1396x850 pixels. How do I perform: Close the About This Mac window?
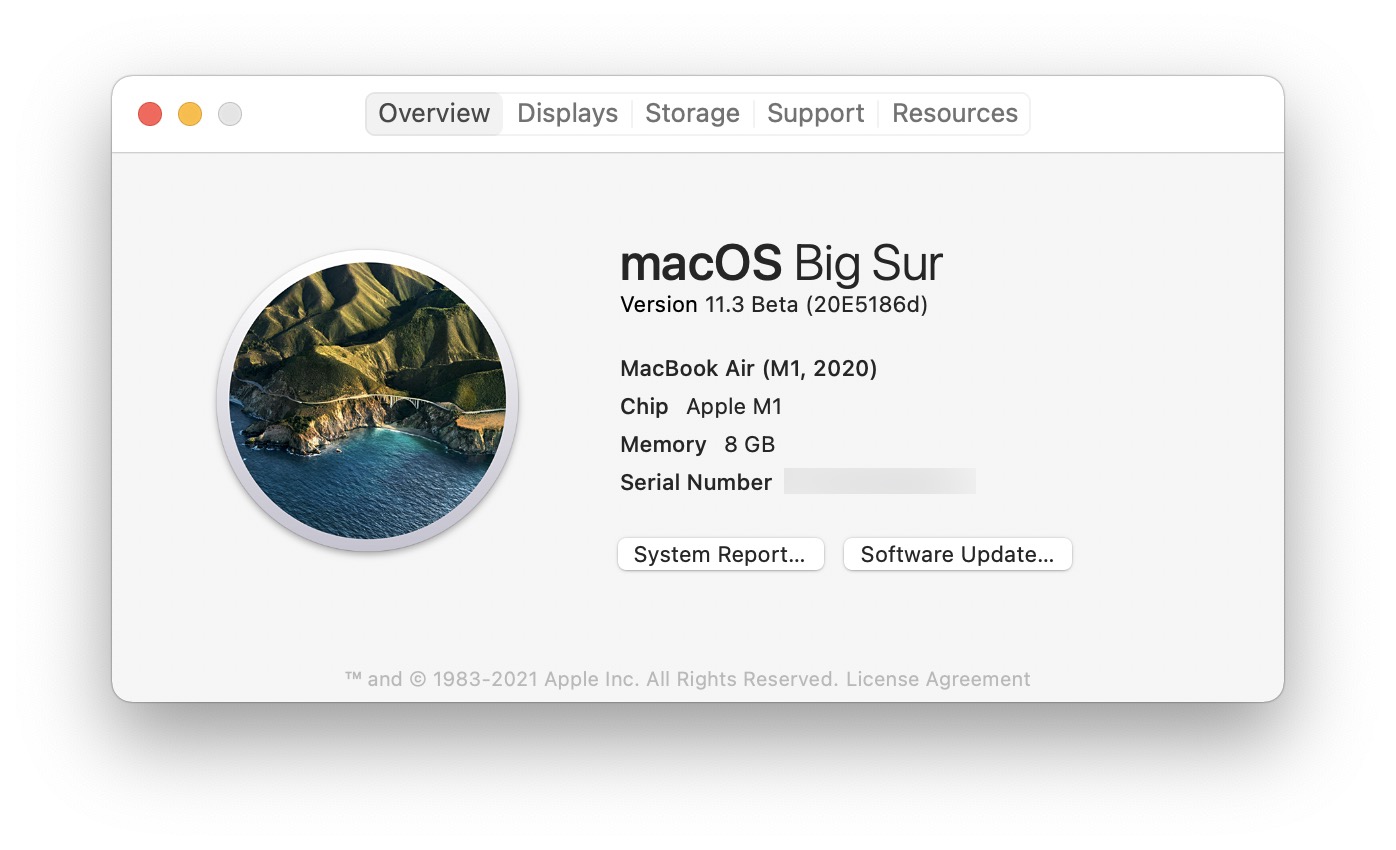tap(150, 114)
